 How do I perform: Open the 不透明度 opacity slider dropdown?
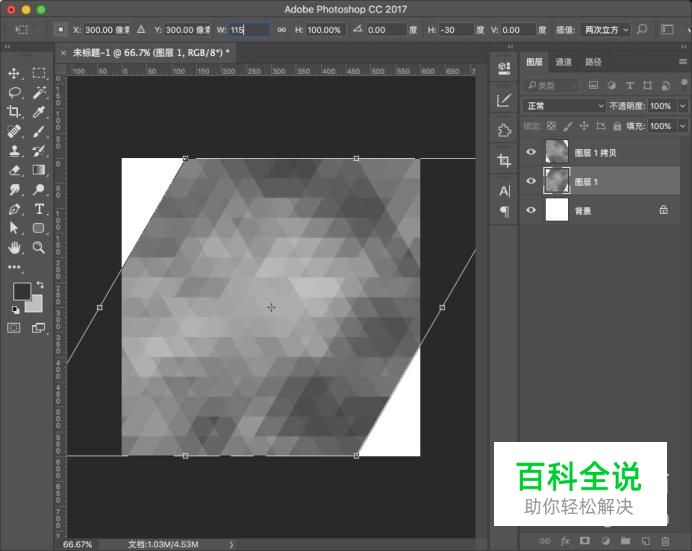coord(683,106)
